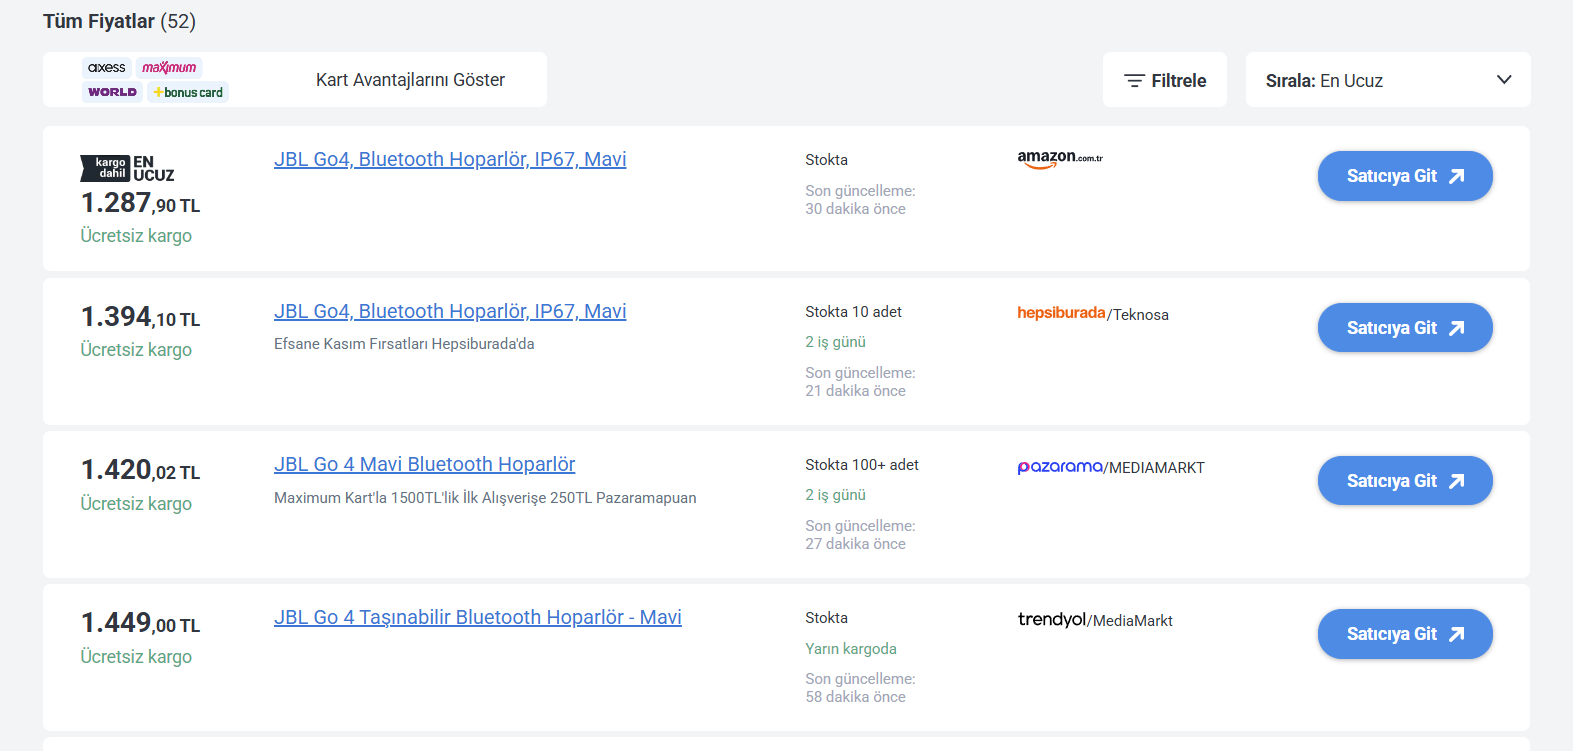The image size is (1573, 751).
Task: Click the Maximum Kart 250TL Pazaramapuan note
Action: pos(485,498)
